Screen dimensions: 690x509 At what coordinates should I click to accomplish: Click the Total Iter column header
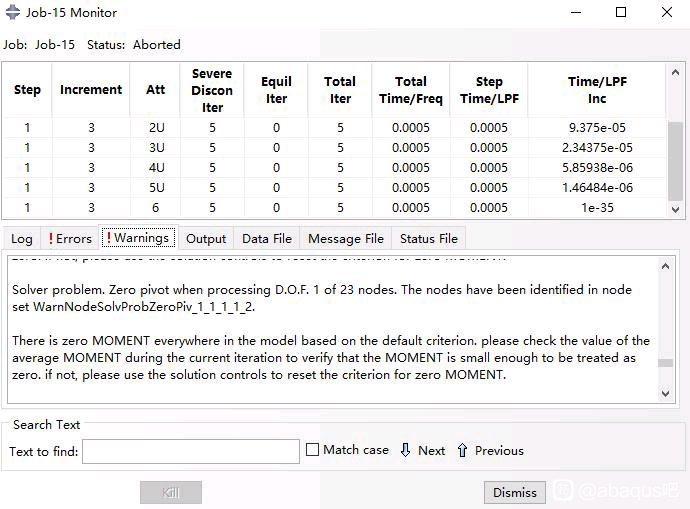pyautogui.click(x=340, y=90)
